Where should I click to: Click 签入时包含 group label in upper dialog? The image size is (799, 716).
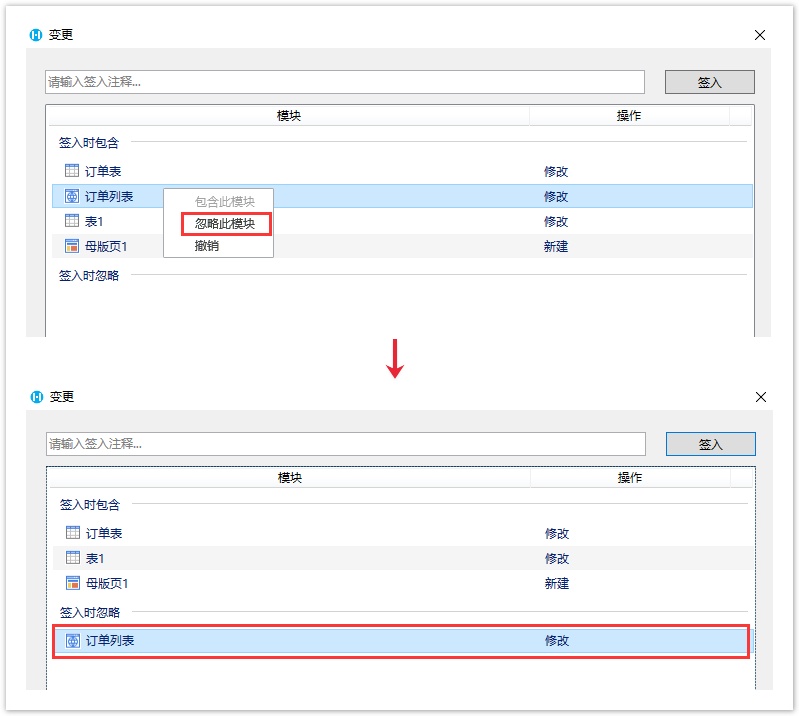pos(89,143)
